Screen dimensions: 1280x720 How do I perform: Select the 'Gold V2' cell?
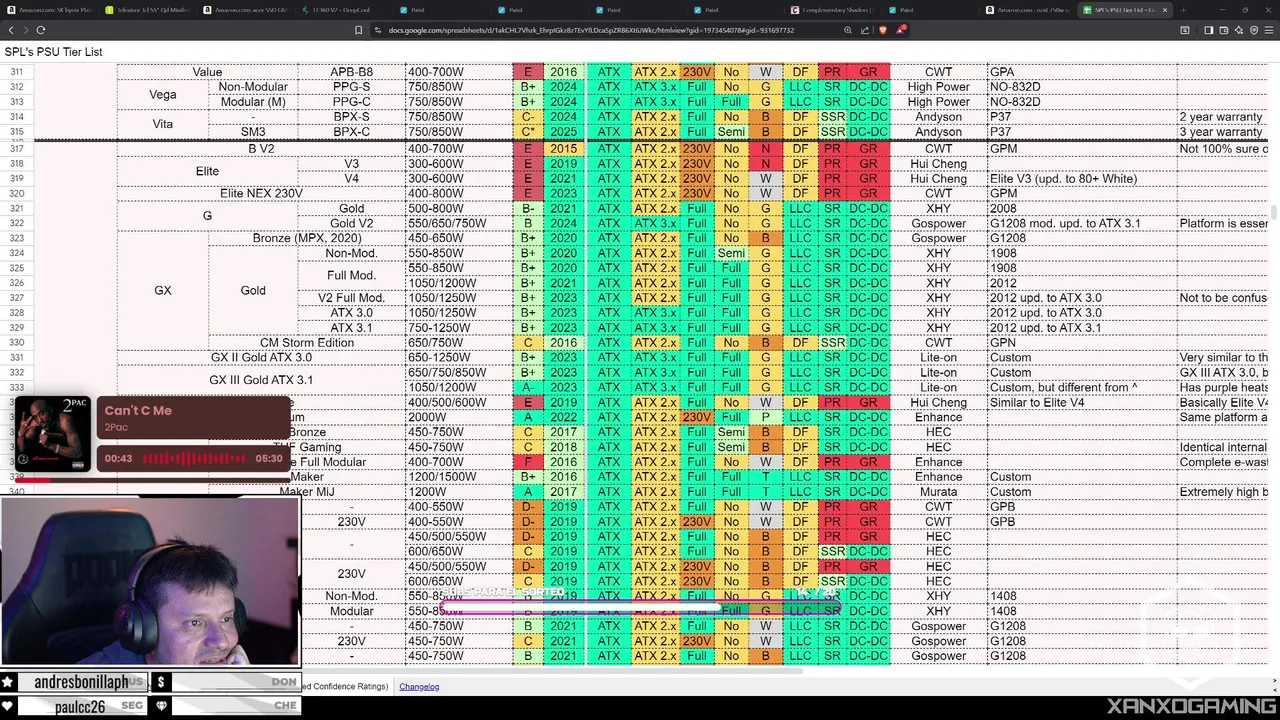352,223
